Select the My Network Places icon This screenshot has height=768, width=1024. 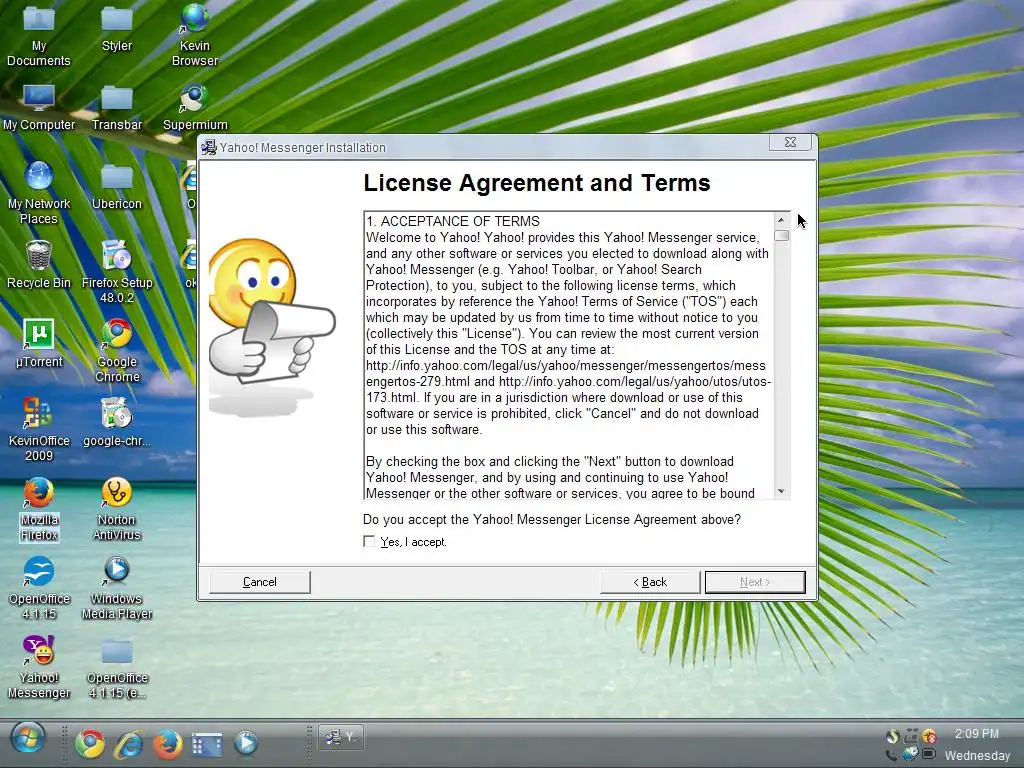[x=39, y=193]
